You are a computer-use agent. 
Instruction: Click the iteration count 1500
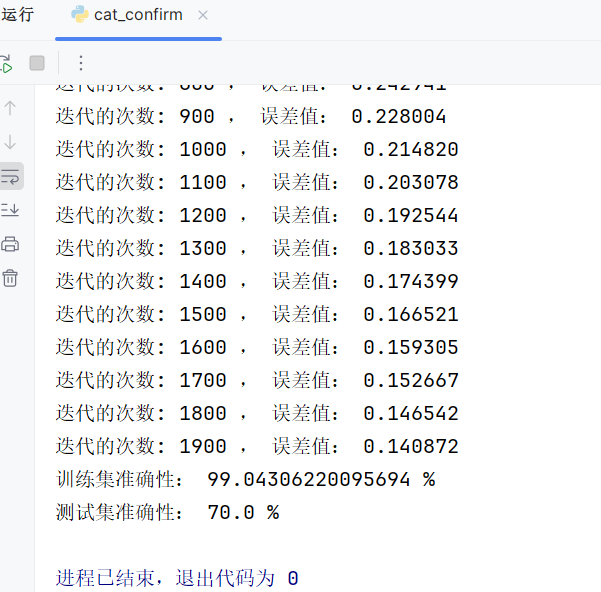tap(203, 314)
